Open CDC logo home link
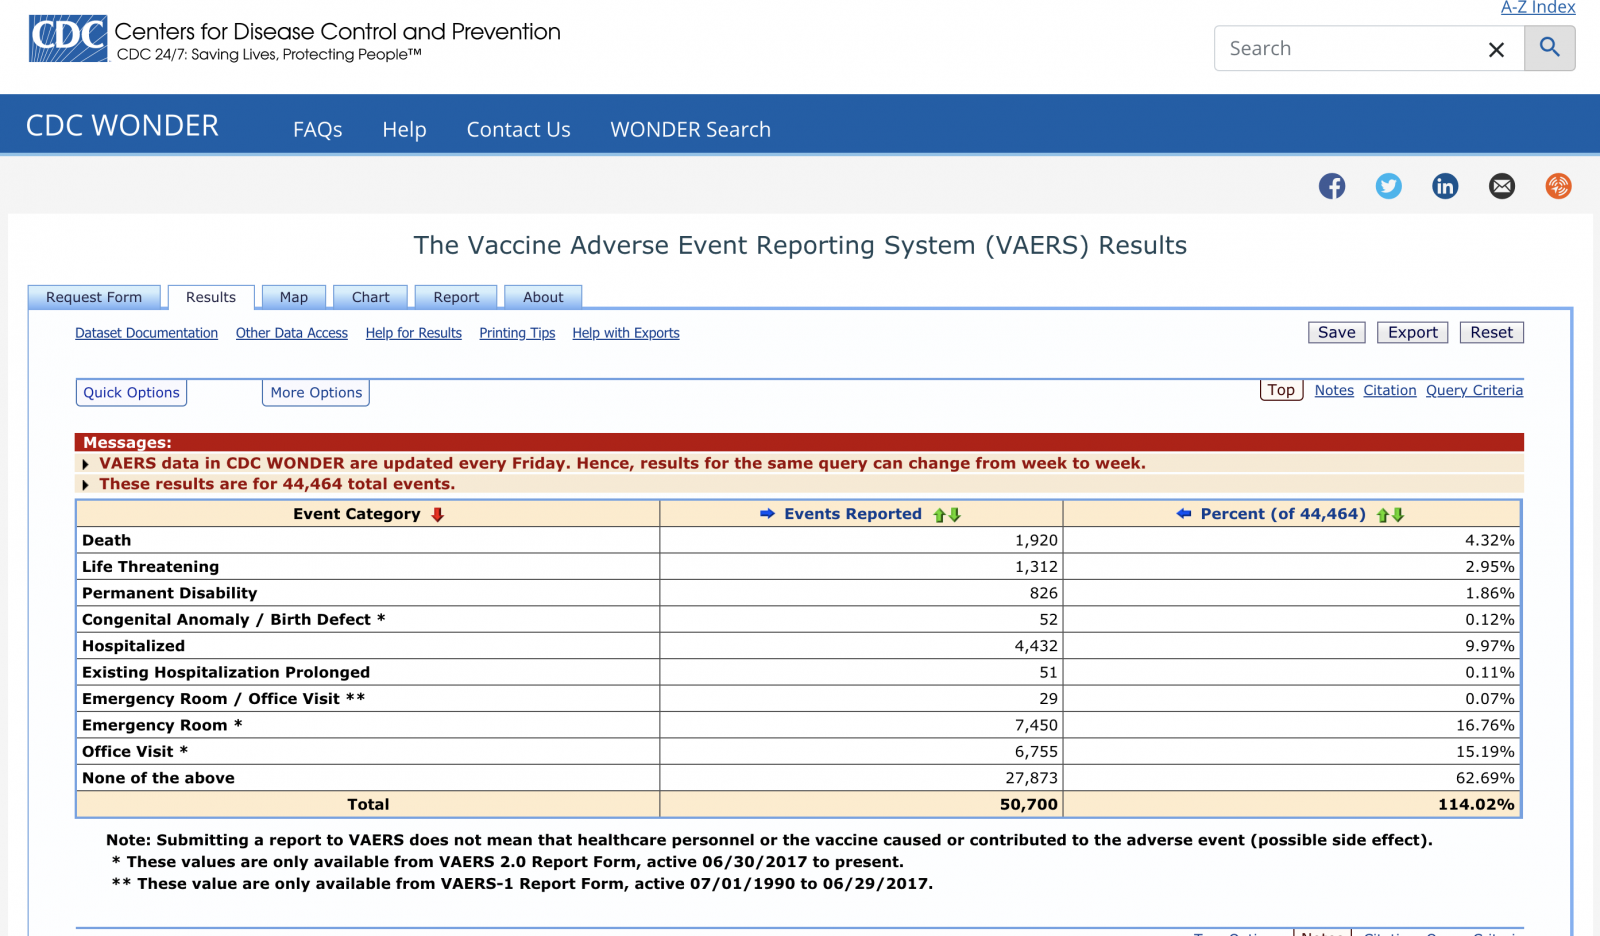The height and width of the screenshot is (936, 1600). (x=68, y=39)
